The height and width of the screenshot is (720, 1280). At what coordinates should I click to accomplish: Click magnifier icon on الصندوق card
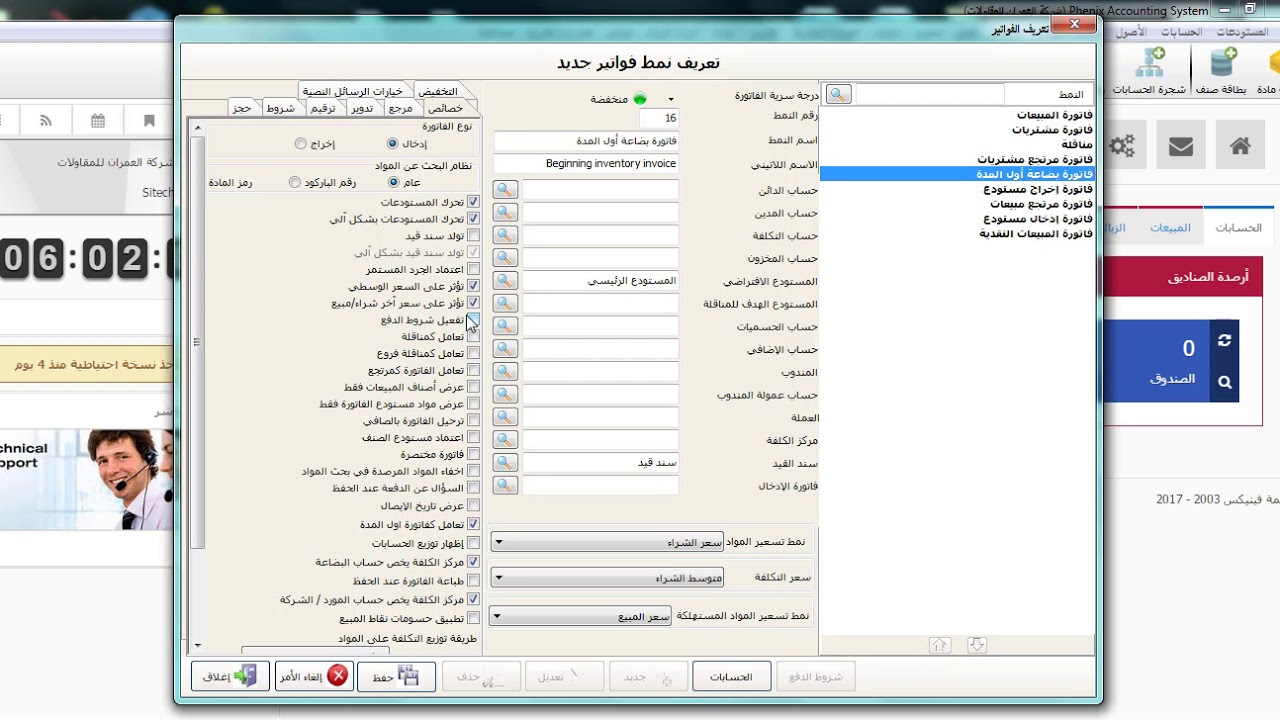point(1224,381)
